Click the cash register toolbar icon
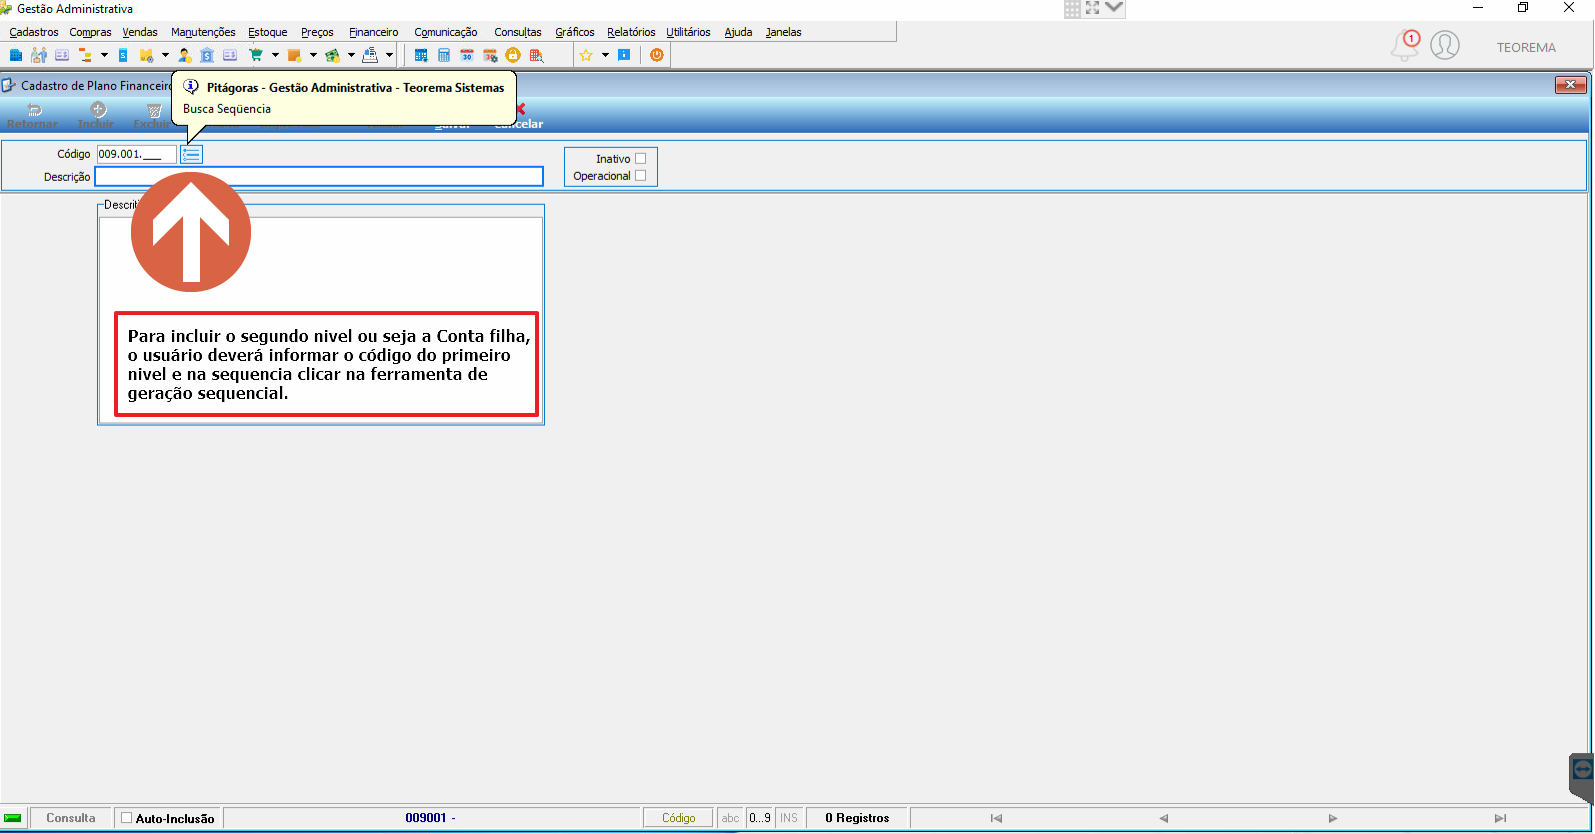 (x=370, y=55)
